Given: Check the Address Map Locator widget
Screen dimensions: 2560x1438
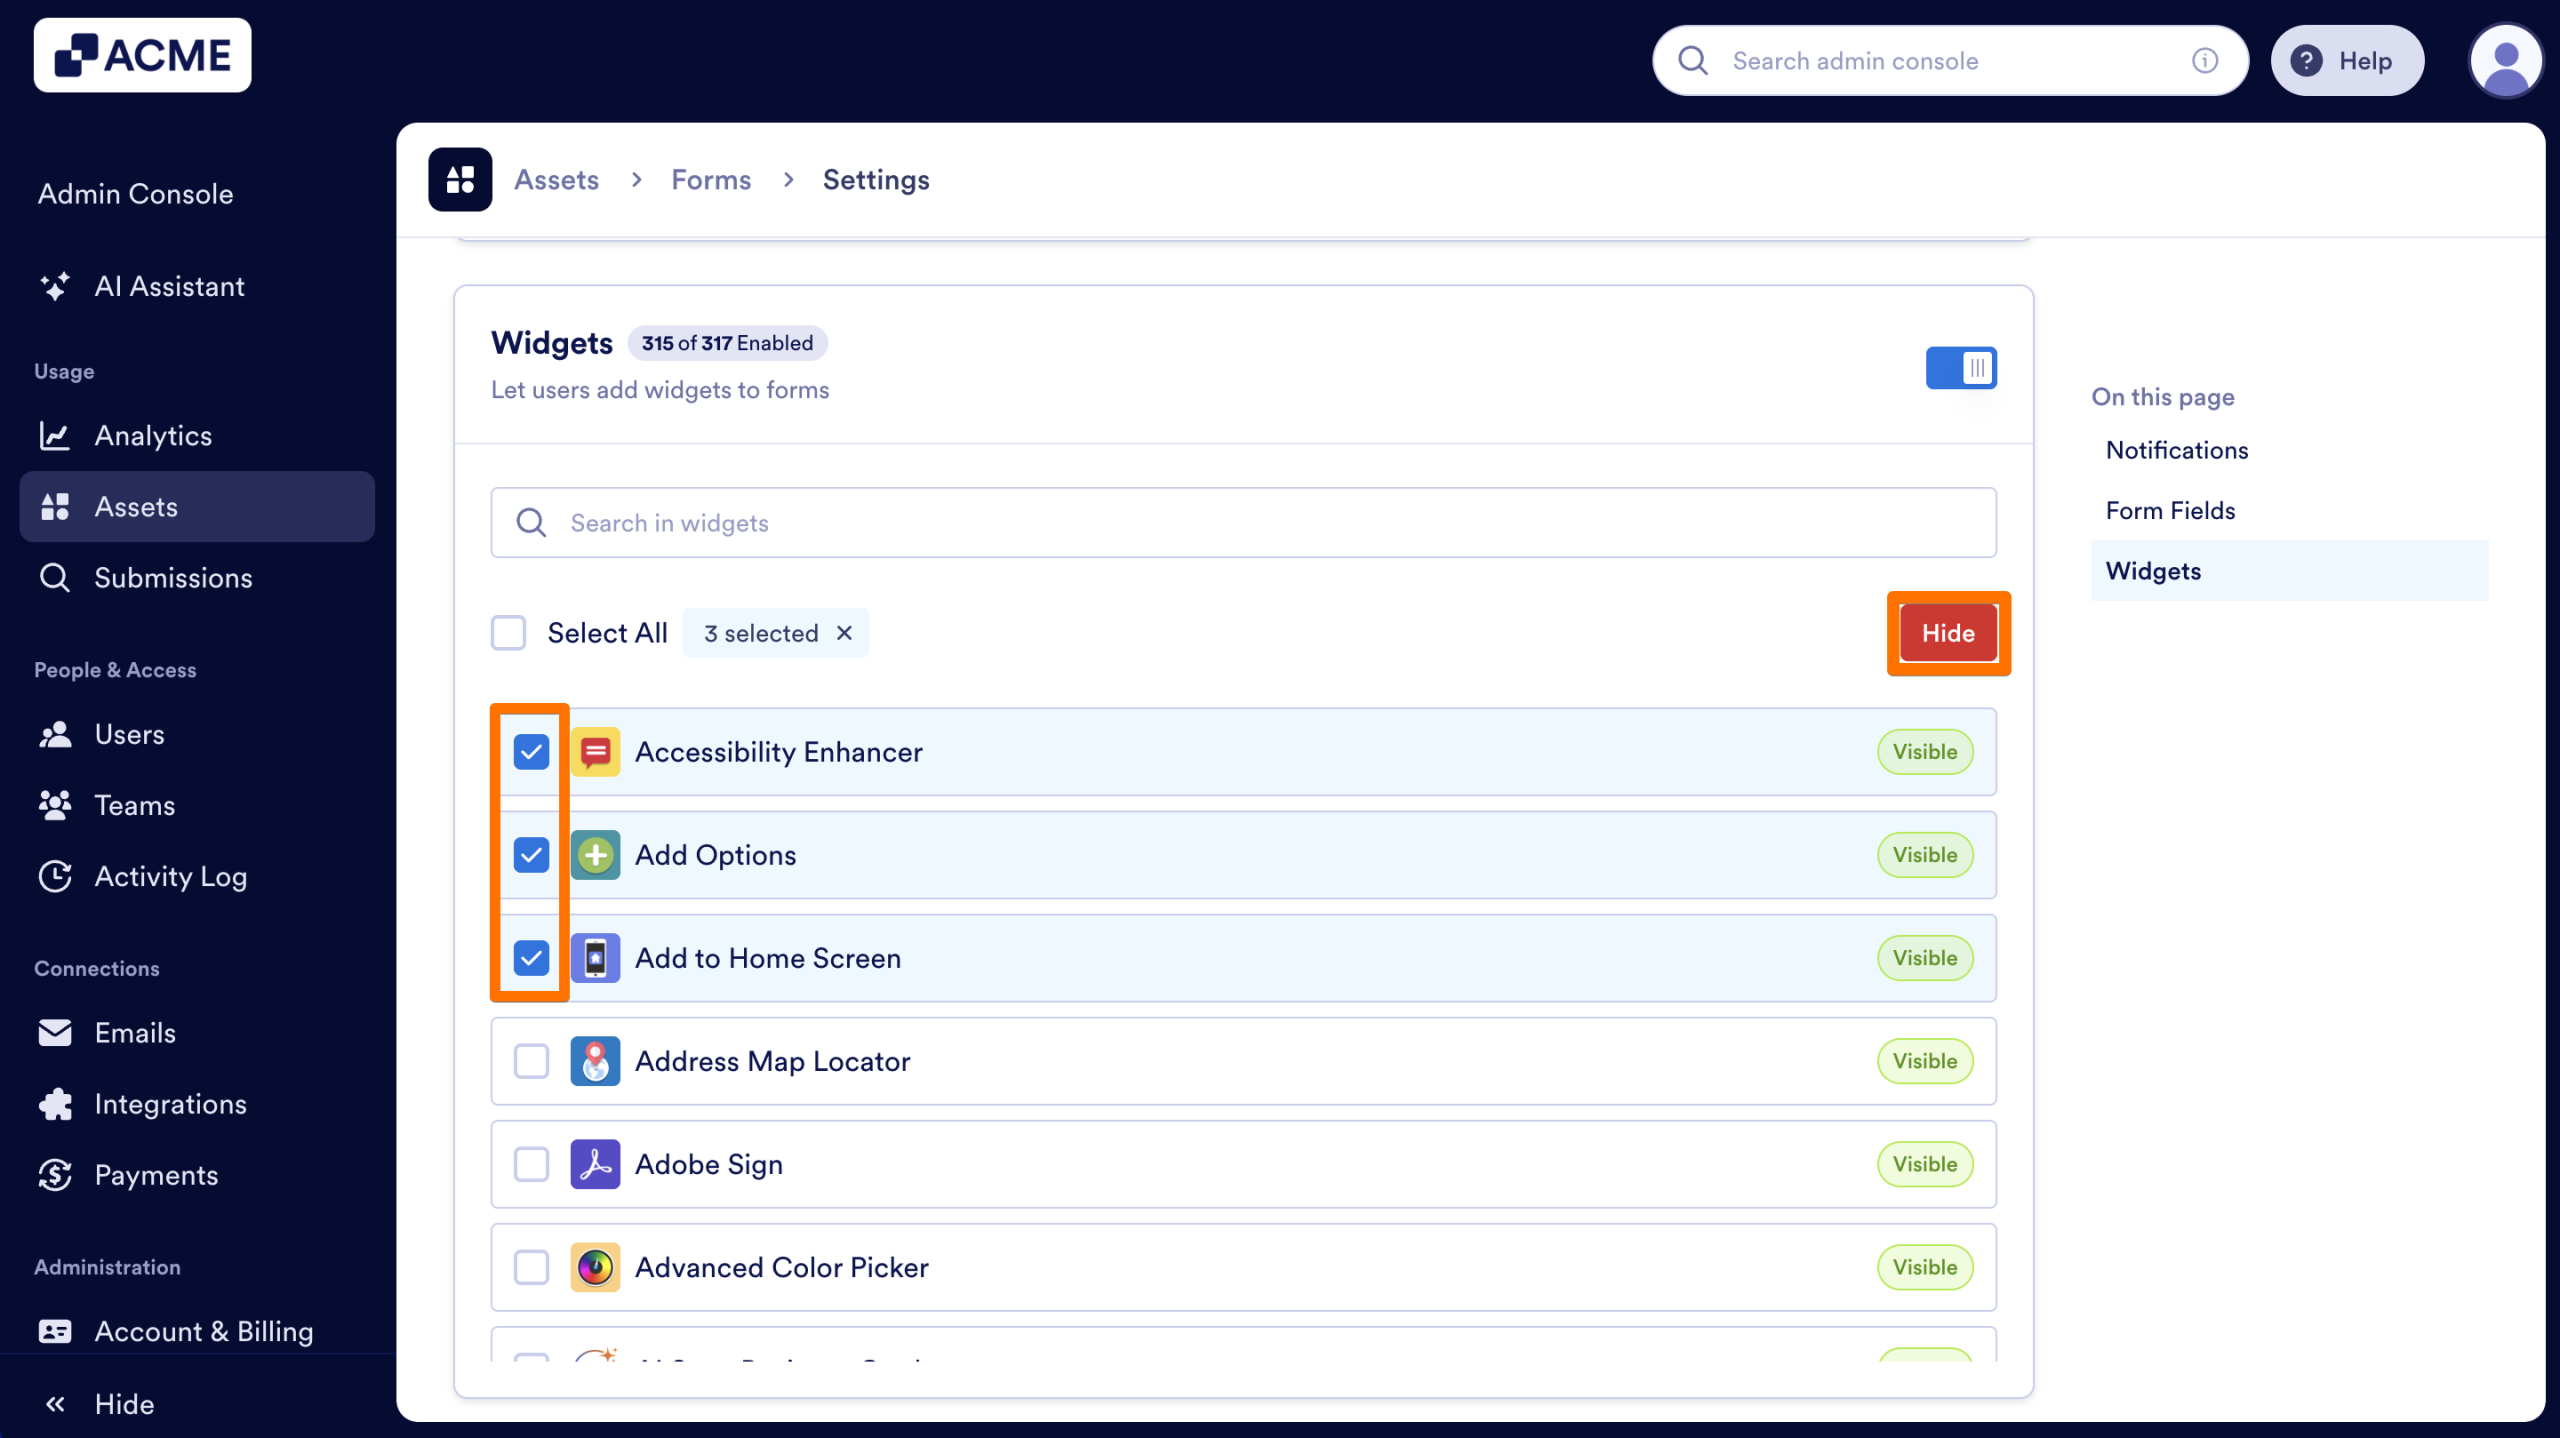Looking at the screenshot, I should [531, 1061].
